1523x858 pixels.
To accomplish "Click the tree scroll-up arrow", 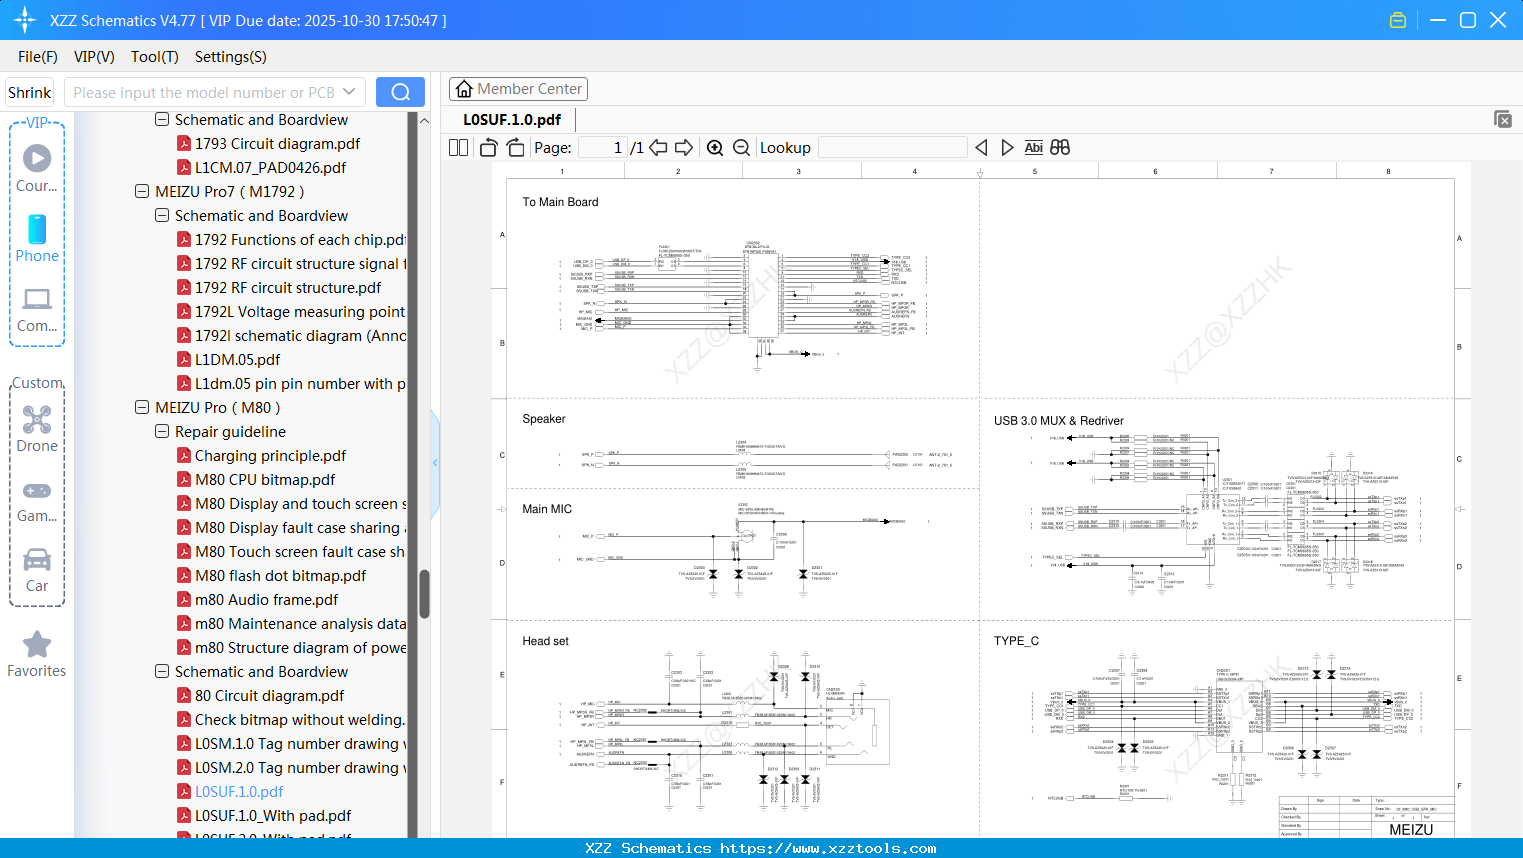I will [x=424, y=121].
